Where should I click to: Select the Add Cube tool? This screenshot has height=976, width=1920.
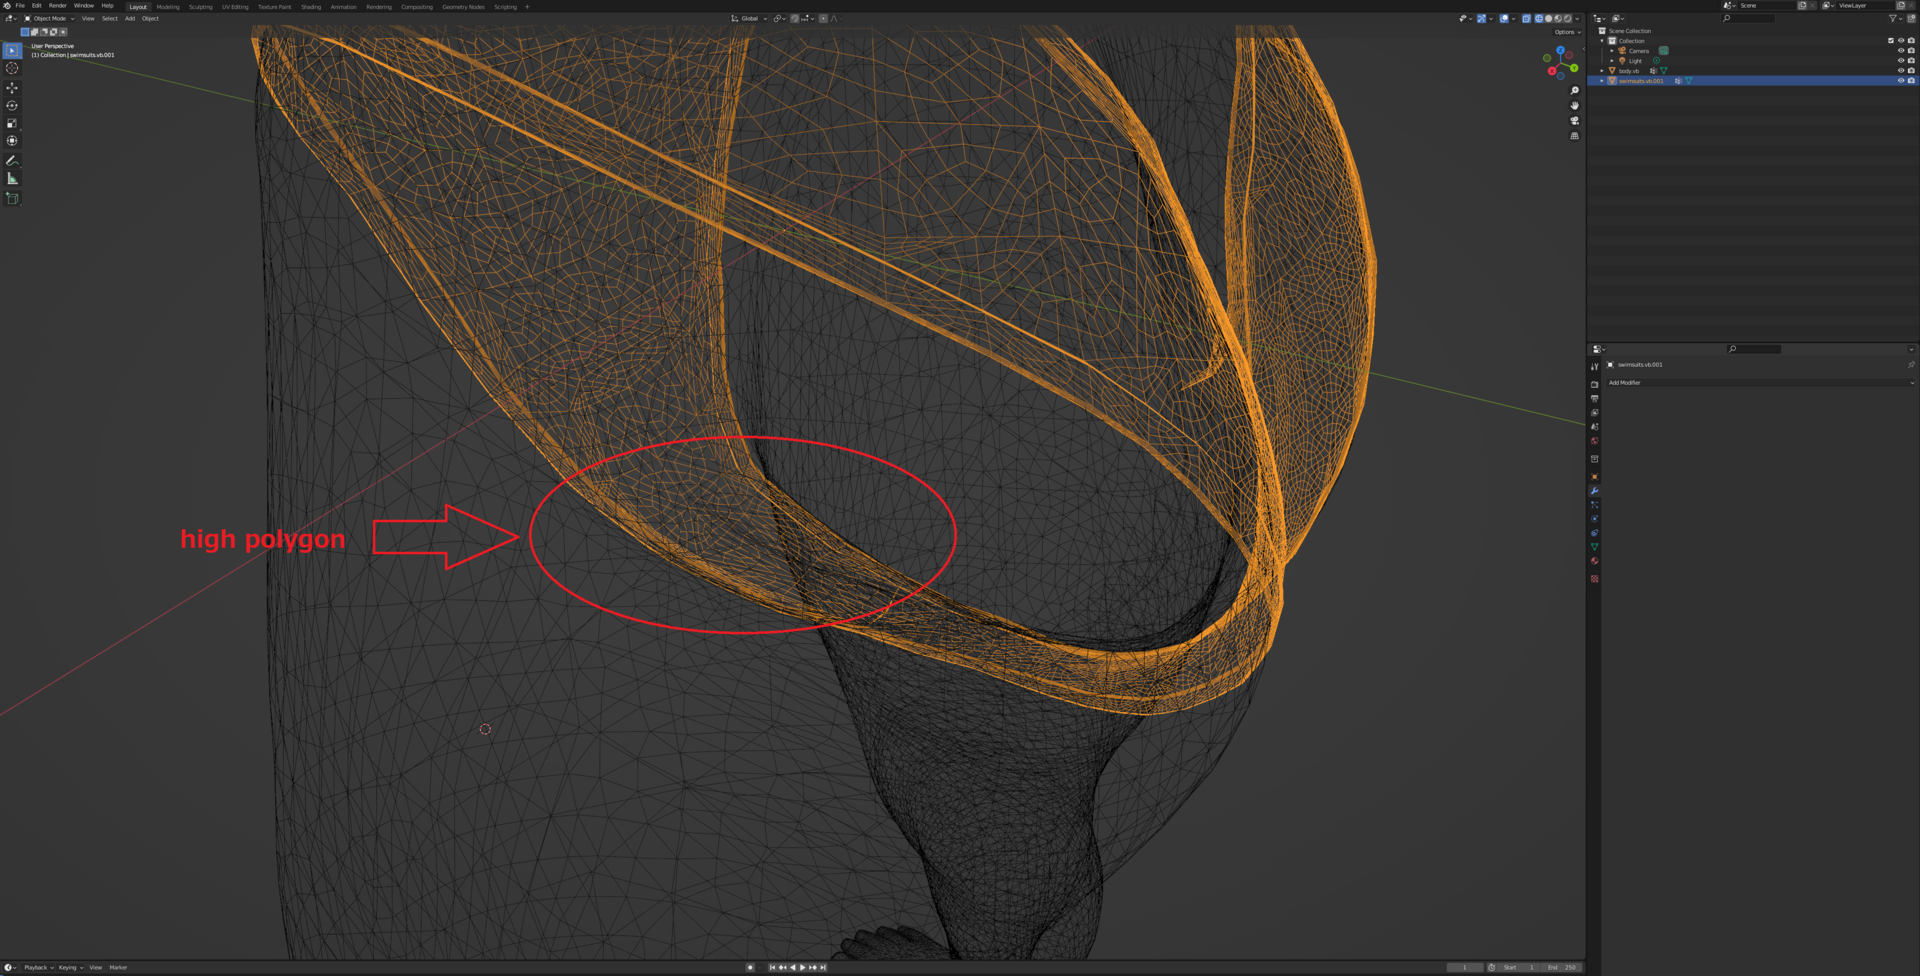[x=12, y=199]
